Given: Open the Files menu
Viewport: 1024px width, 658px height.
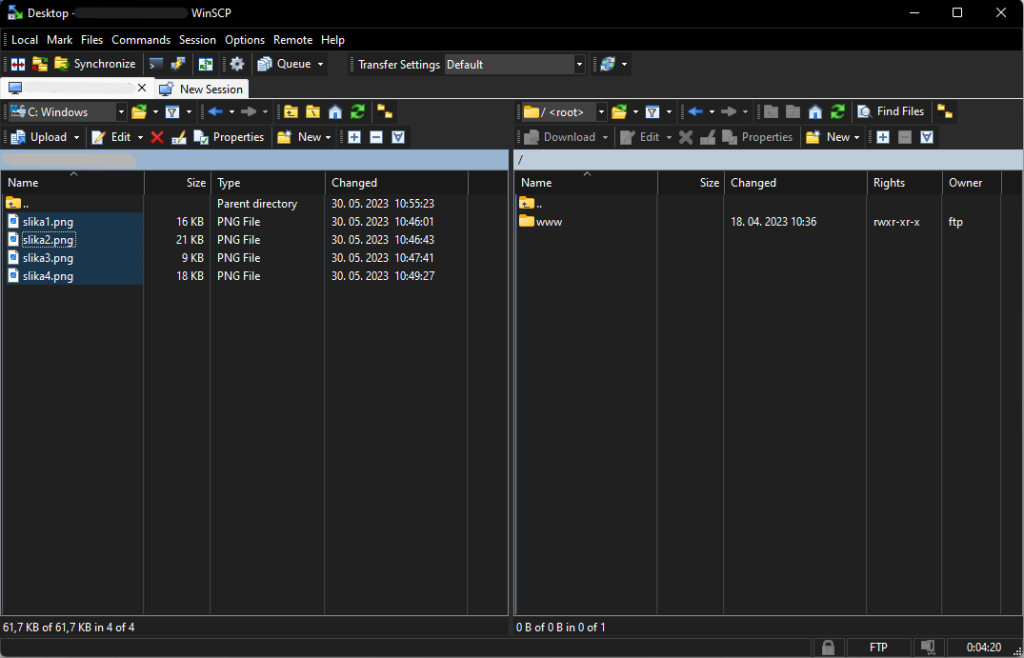Looking at the screenshot, I should click(92, 40).
